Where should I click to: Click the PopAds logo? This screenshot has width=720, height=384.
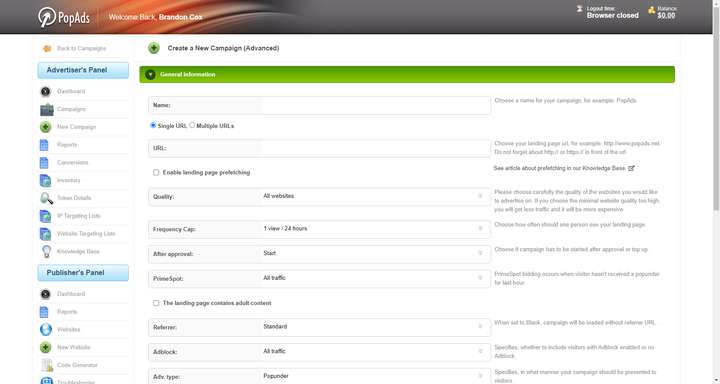tap(63, 17)
